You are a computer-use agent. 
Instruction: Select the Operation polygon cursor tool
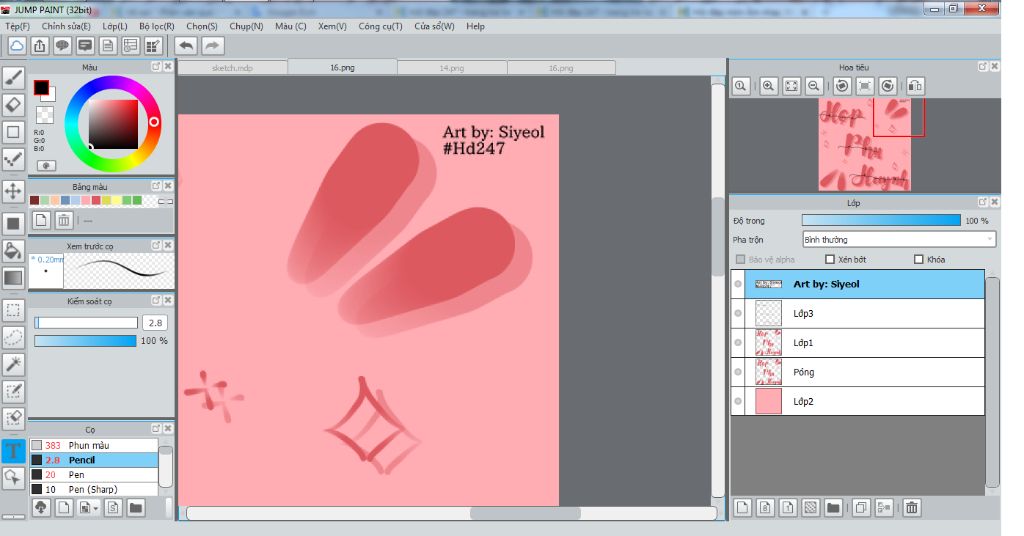pyautogui.click(x=14, y=478)
